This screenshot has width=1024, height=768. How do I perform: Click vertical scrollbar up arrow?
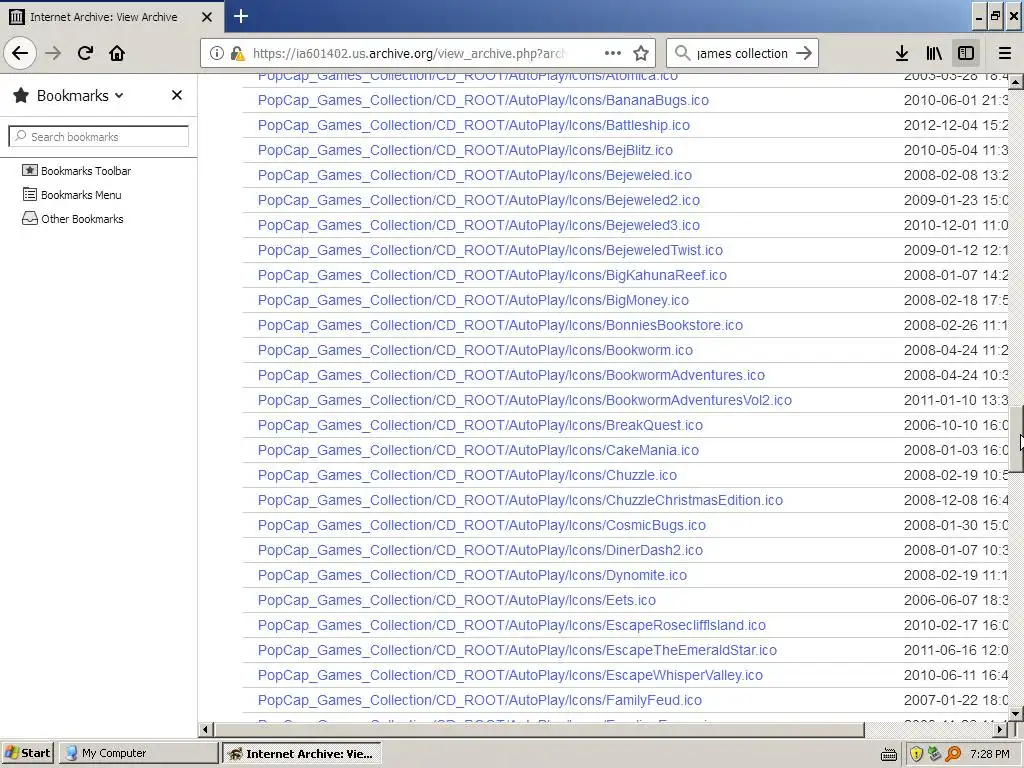coord(1016,82)
